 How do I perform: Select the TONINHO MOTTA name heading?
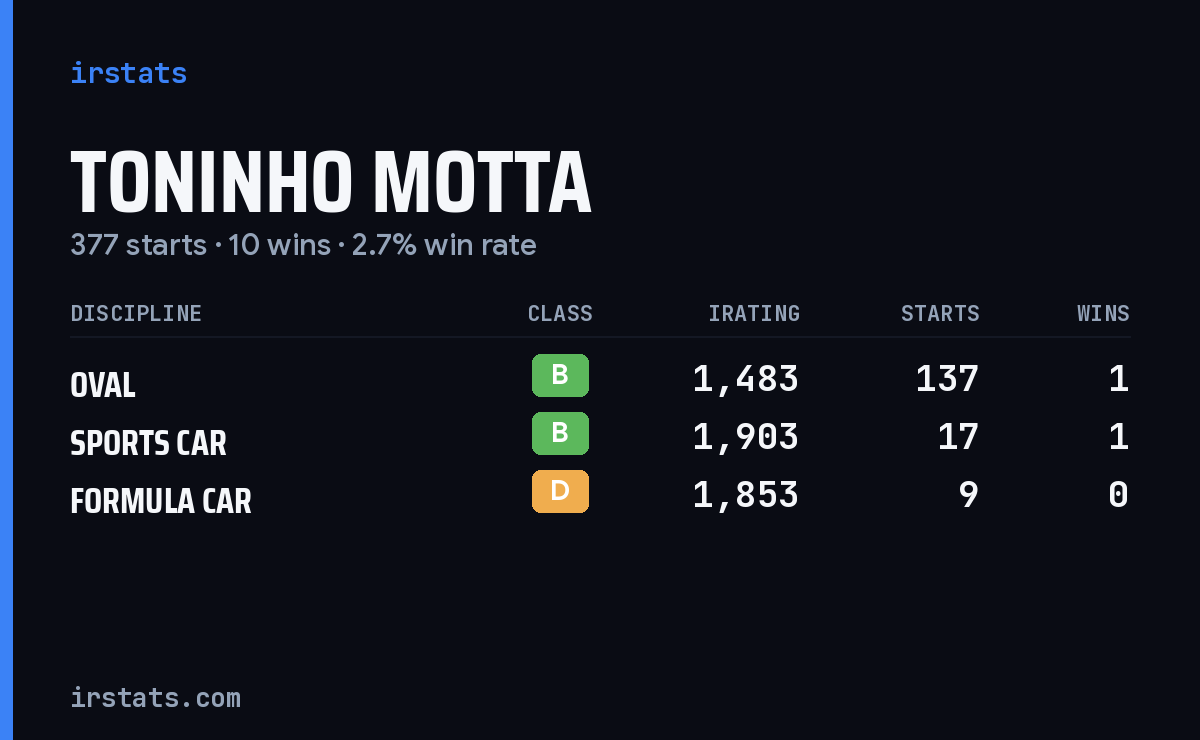point(331,183)
